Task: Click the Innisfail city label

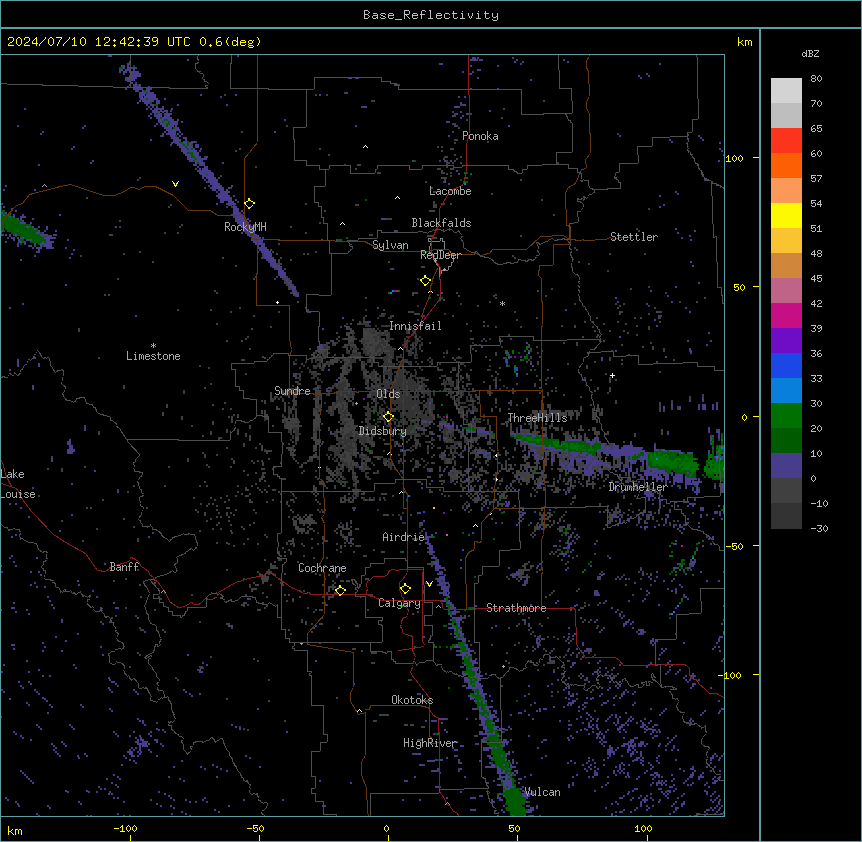Action: click(415, 326)
